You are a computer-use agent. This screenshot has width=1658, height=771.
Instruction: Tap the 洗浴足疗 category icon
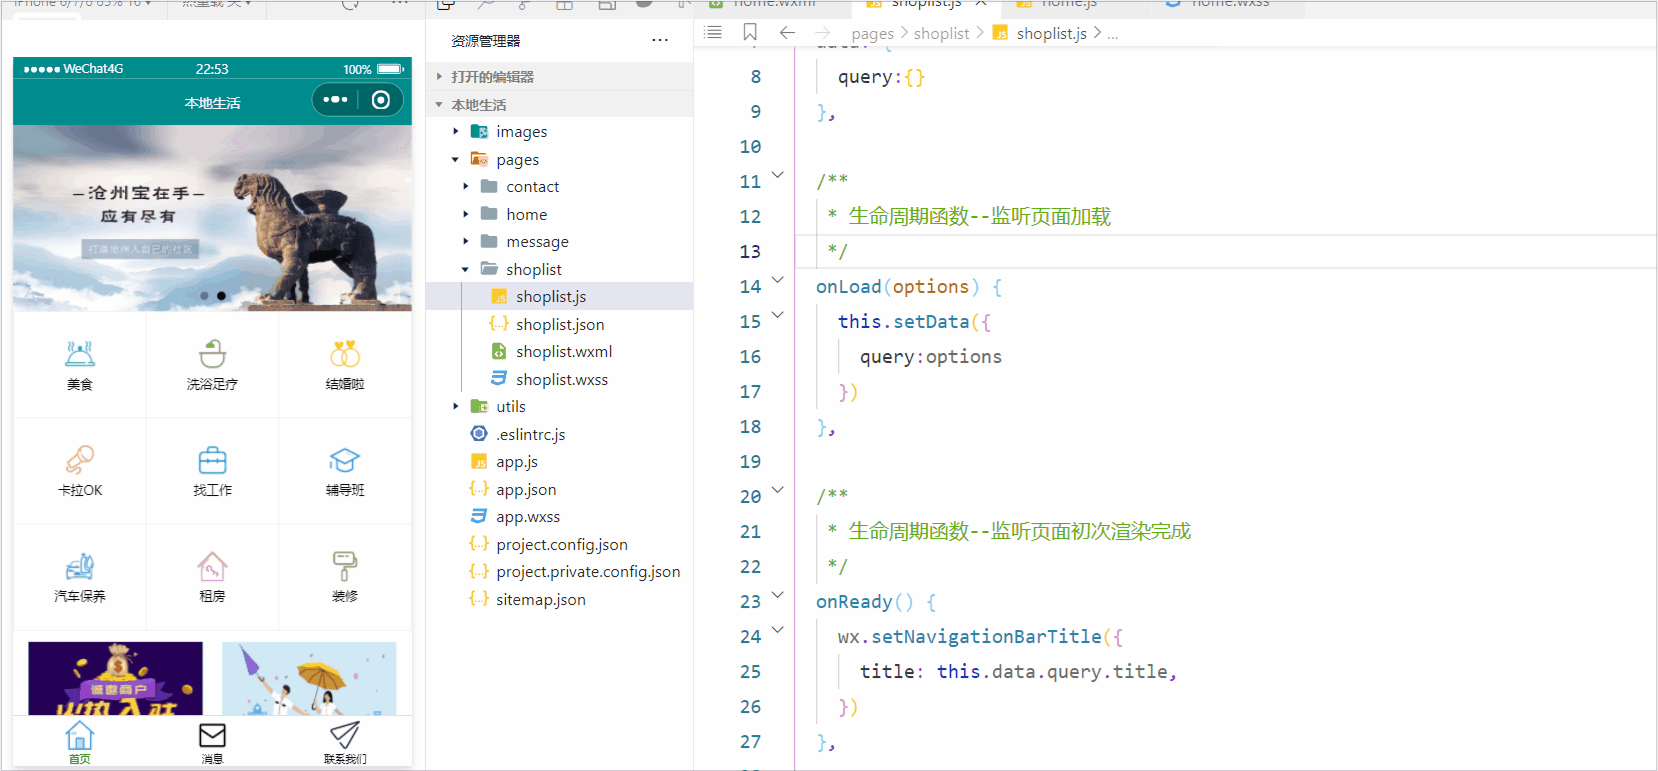pyautogui.click(x=212, y=354)
